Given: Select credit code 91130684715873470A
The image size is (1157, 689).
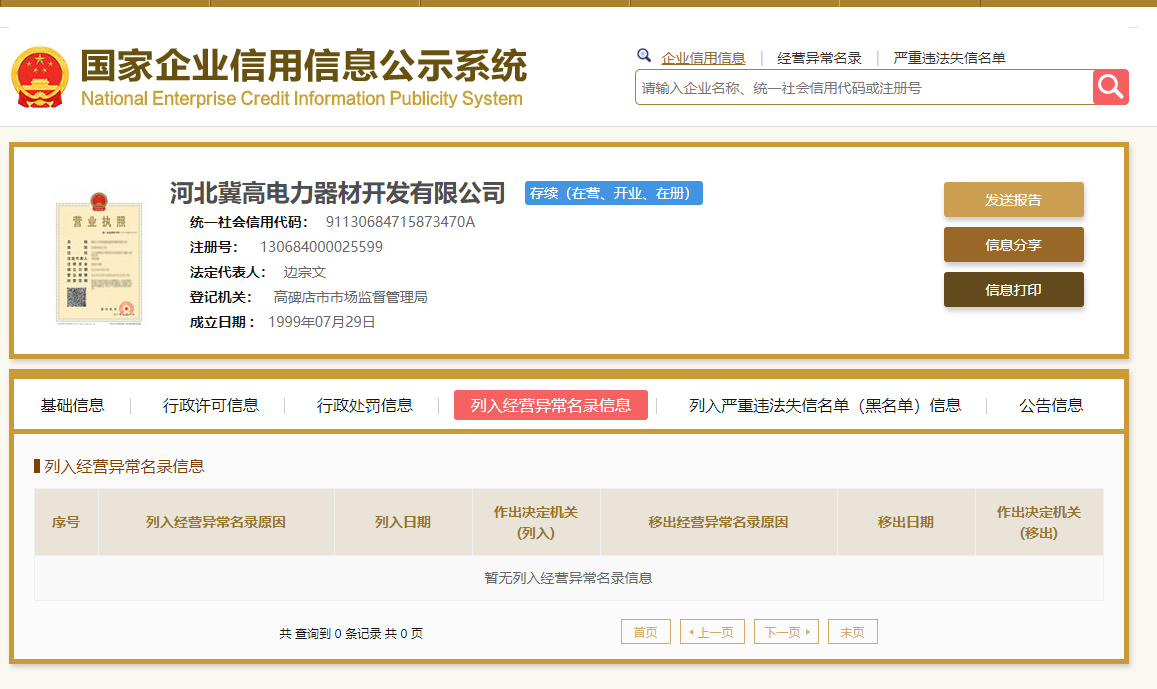Looking at the screenshot, I should [x=401, y=222].
